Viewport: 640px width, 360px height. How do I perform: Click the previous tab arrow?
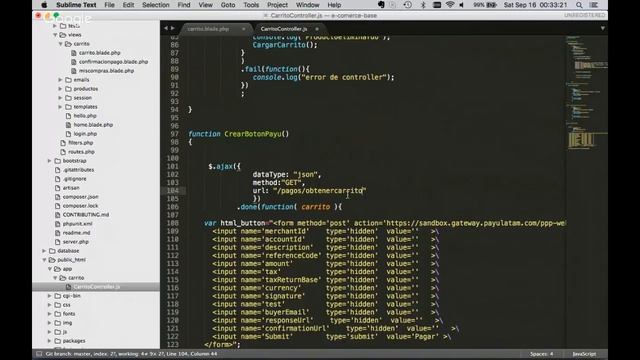[x=166, y=28]
